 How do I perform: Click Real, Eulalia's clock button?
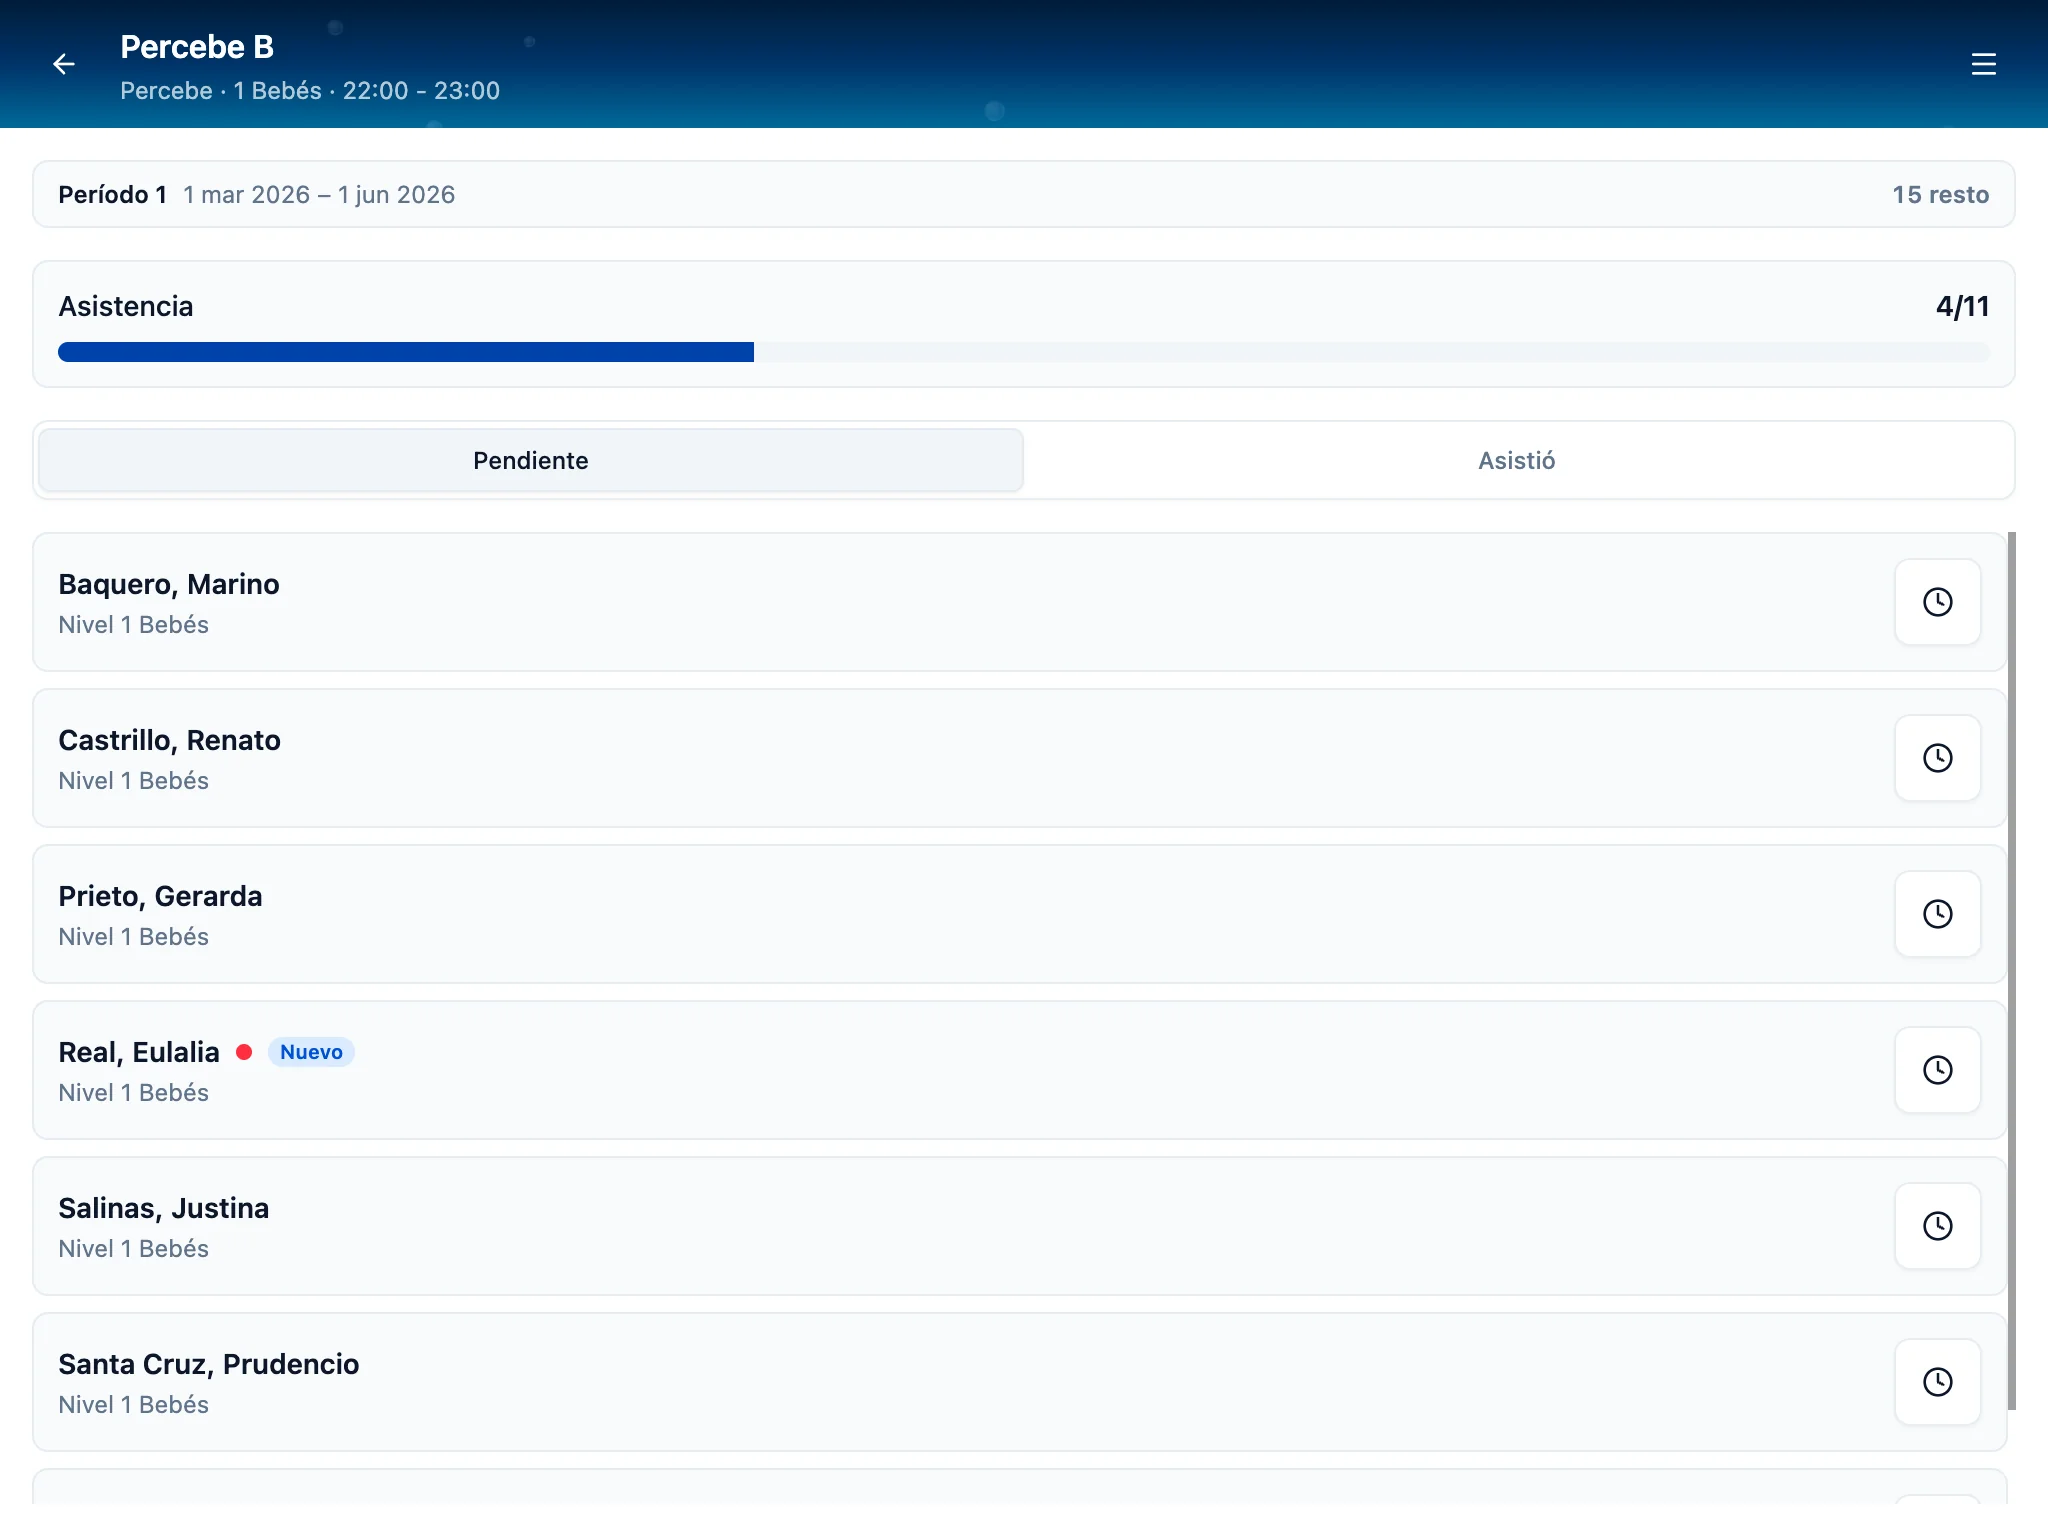click(x=1937, y=1070)
